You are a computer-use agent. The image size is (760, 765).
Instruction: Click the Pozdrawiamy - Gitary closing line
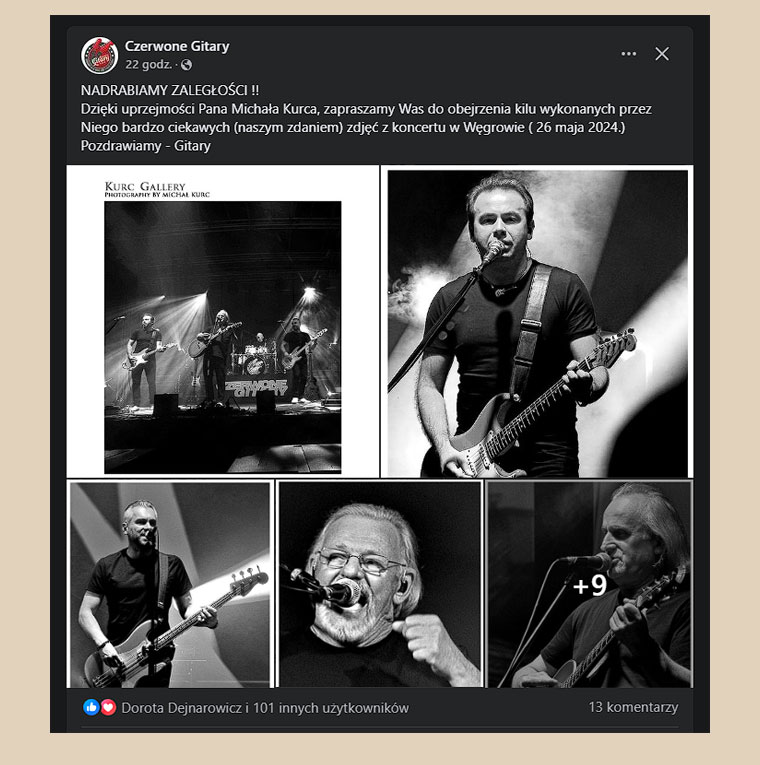[145, 146]
